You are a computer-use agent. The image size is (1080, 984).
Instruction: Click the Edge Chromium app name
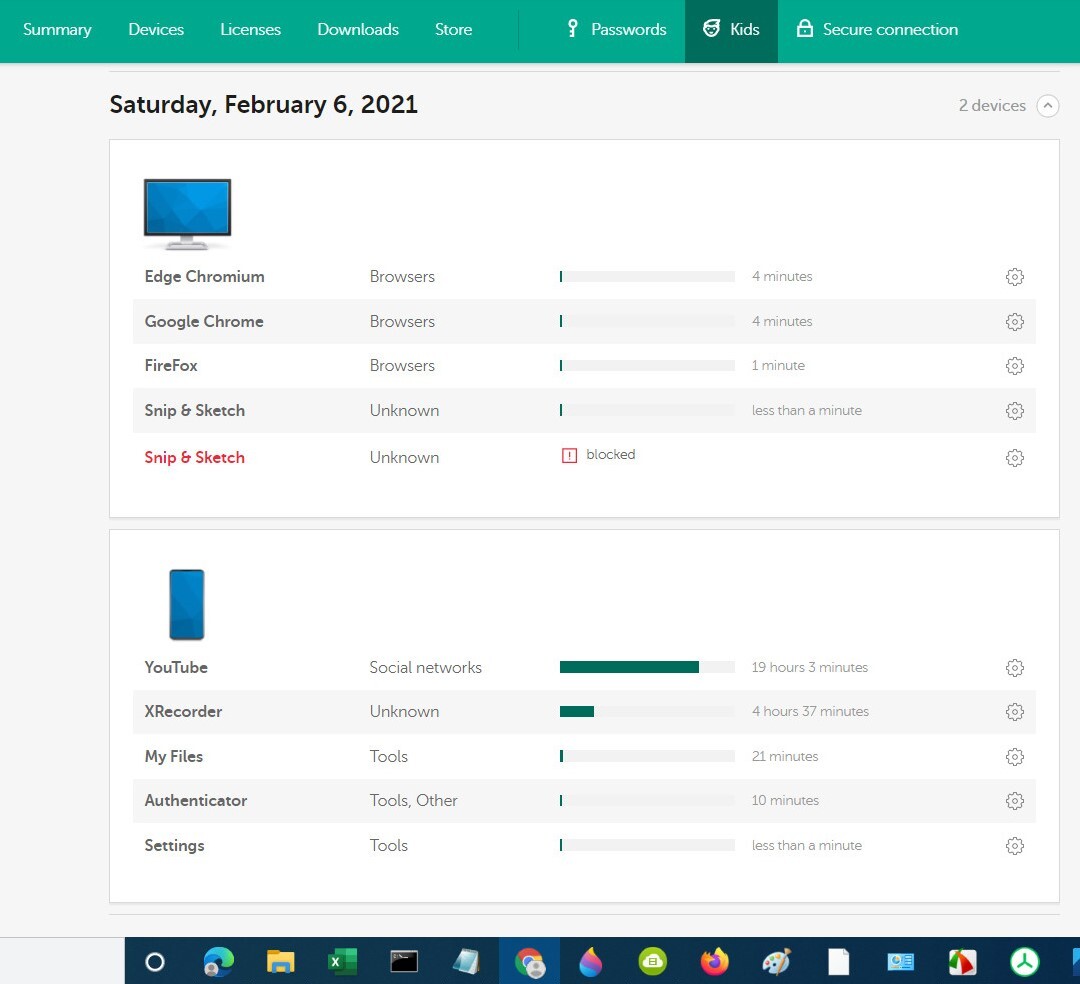(205, 276)
